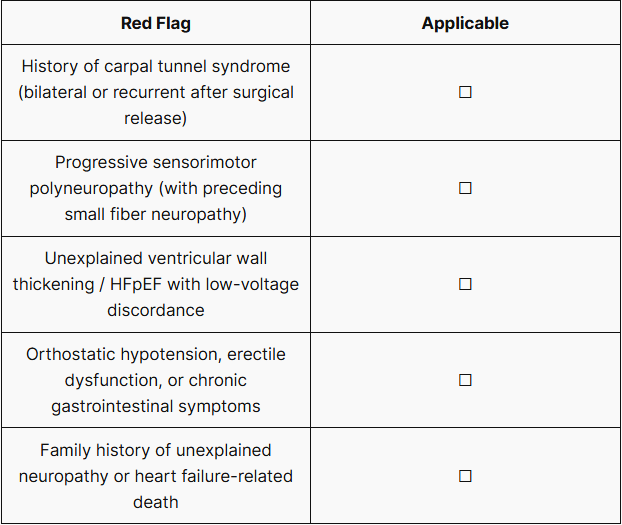The image size is (622, 525).
Task: Check the orthostatic hypotension row checkbox
Action: (465, 380)
